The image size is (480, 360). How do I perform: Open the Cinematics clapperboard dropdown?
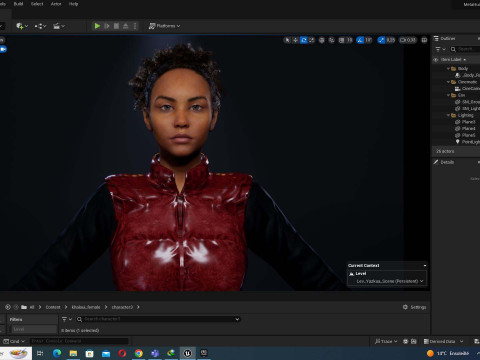pyautogui.click(x=59, y=26)
